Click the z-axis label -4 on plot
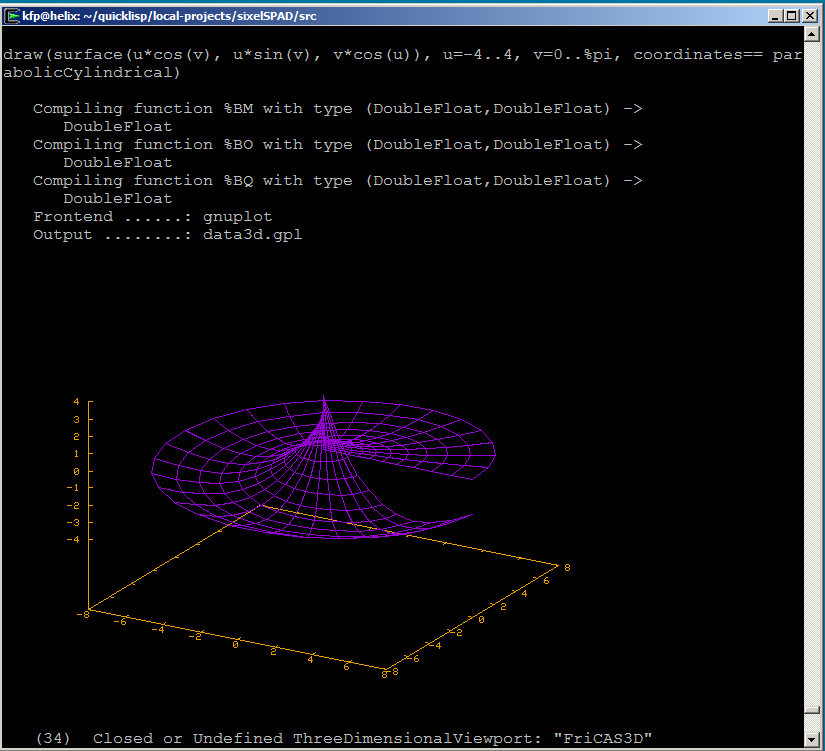This screenshot has height=751, width=825. pyautogui.click(x=73, y=539)
